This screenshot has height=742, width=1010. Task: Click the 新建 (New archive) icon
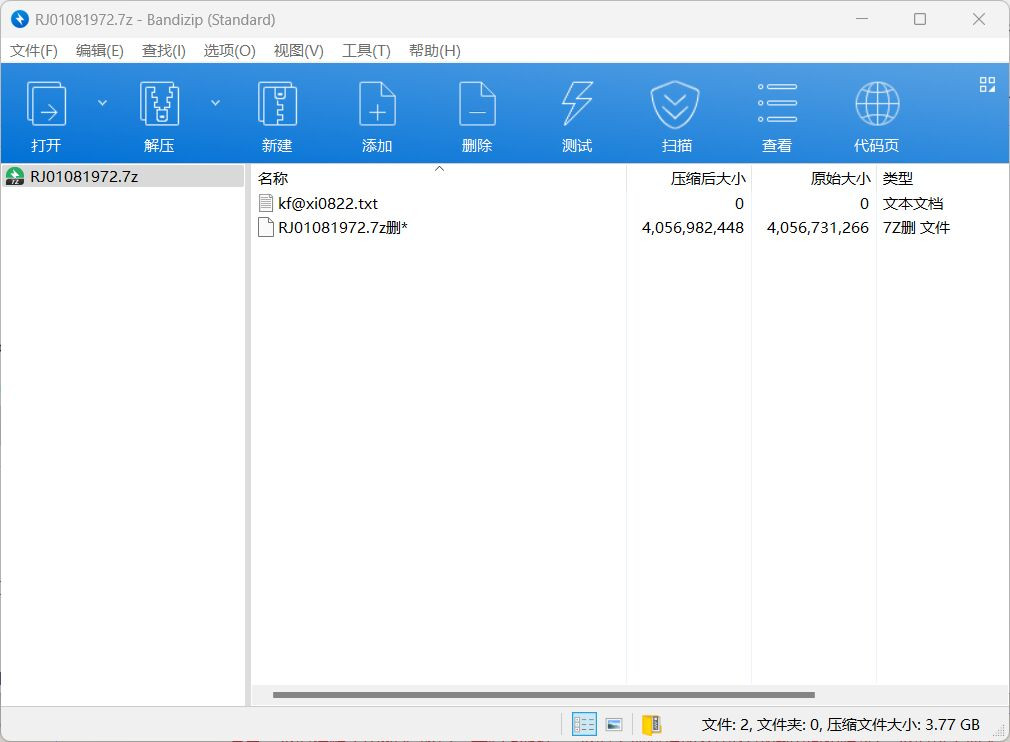pyautogui.click(x=277, y=104)
